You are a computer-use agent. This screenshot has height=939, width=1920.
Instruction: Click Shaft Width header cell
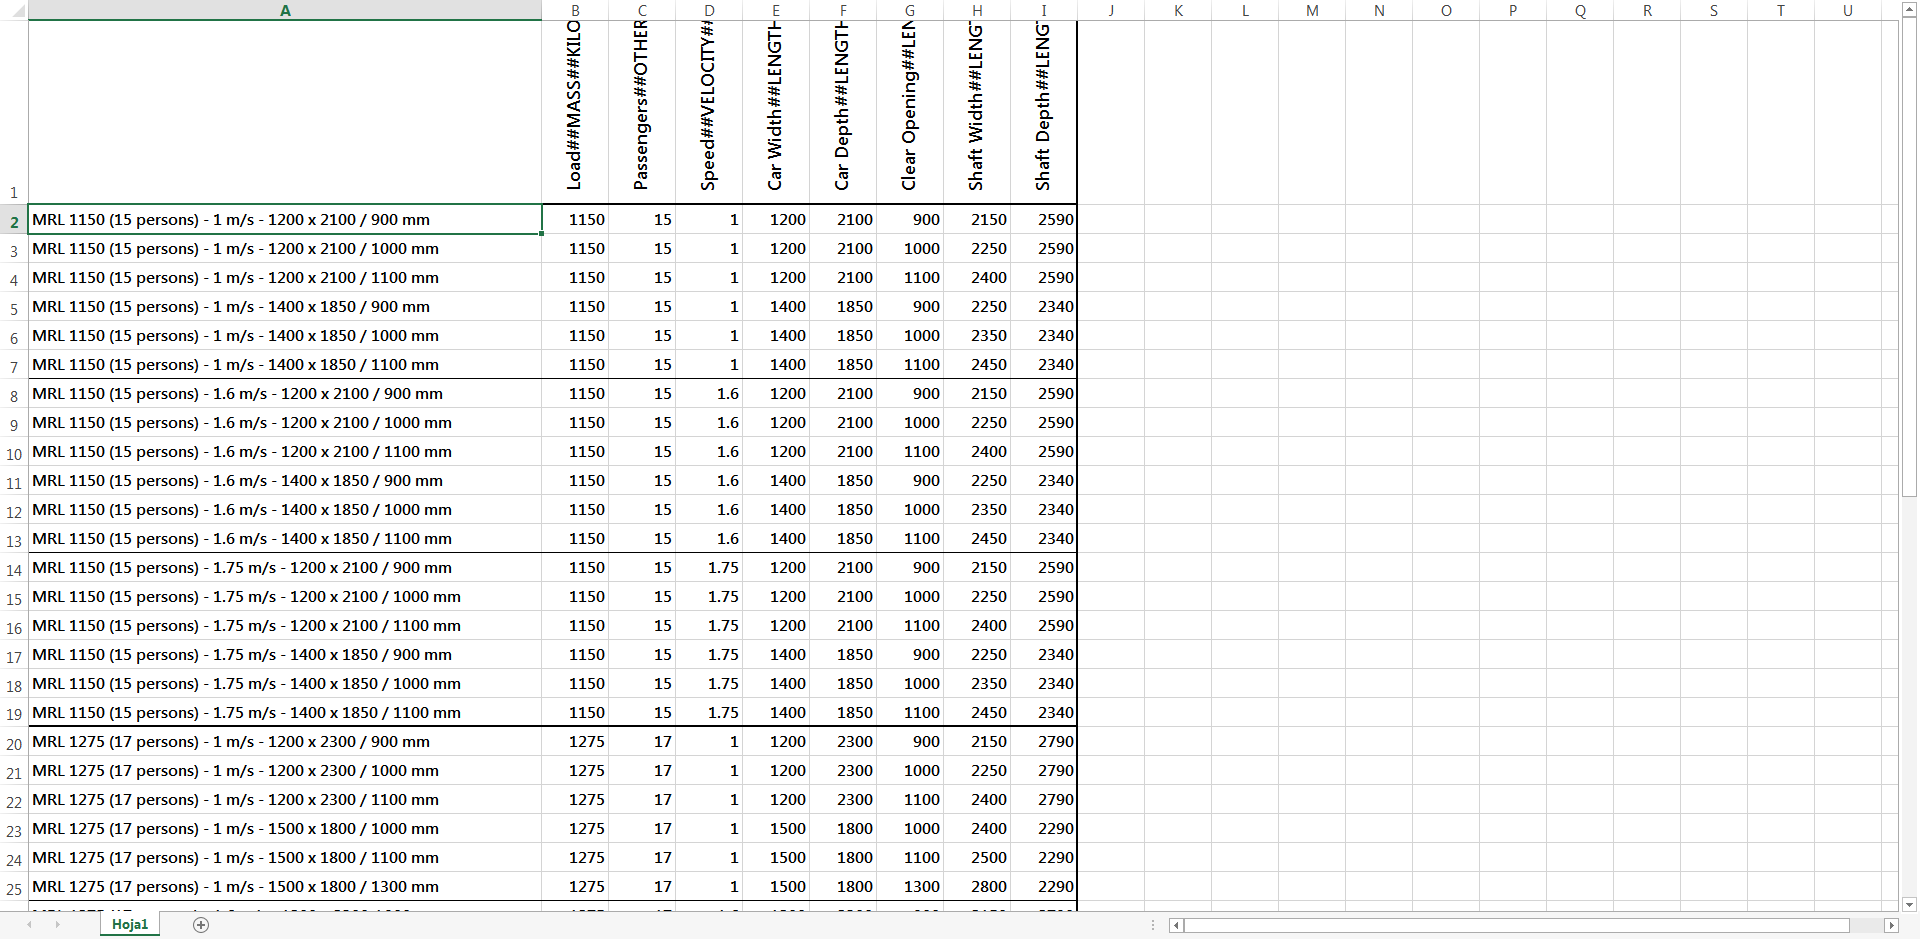click(x=977, y=112)
